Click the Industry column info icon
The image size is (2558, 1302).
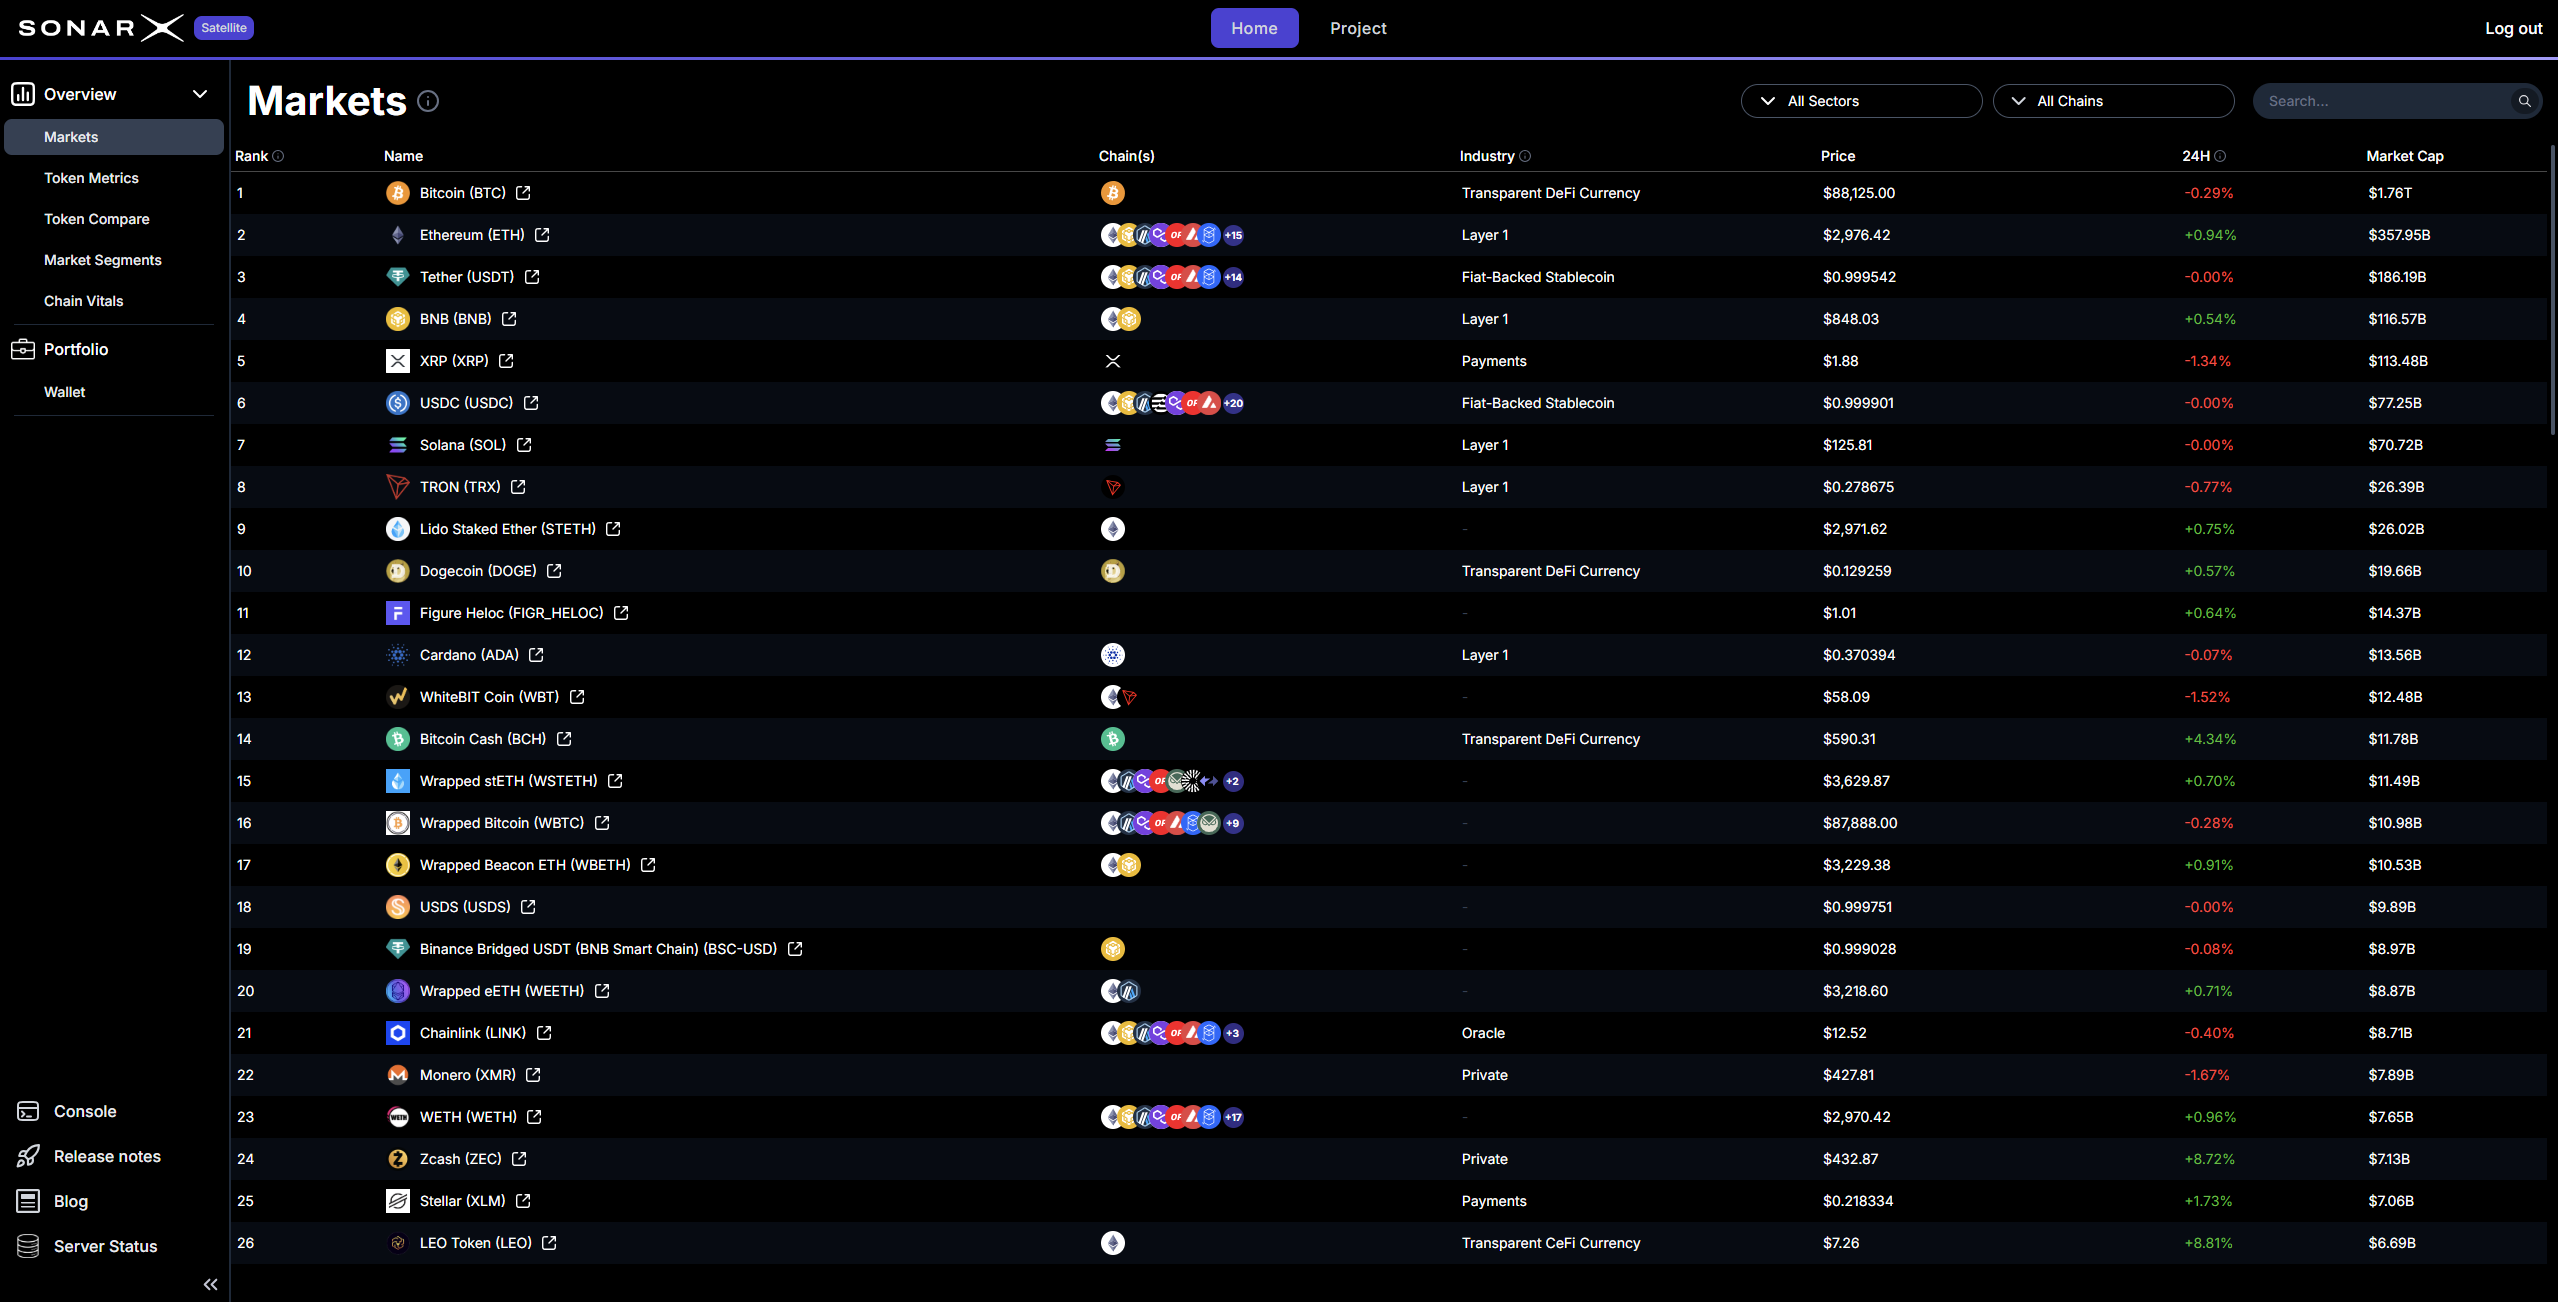pyautogui.click(x=1526, y=156)
